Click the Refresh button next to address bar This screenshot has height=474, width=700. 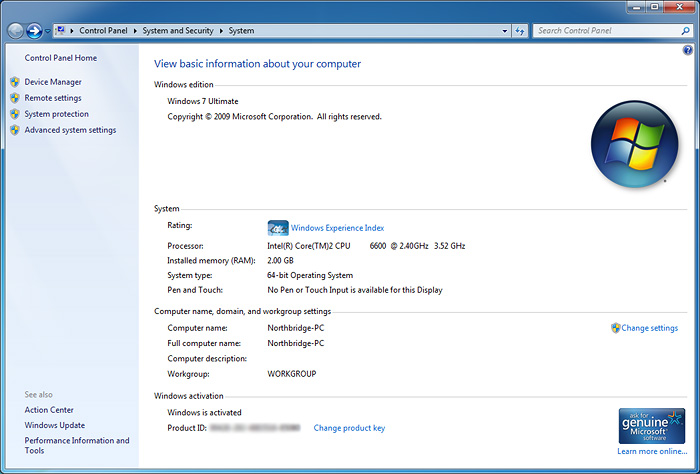tap(520, 31)
